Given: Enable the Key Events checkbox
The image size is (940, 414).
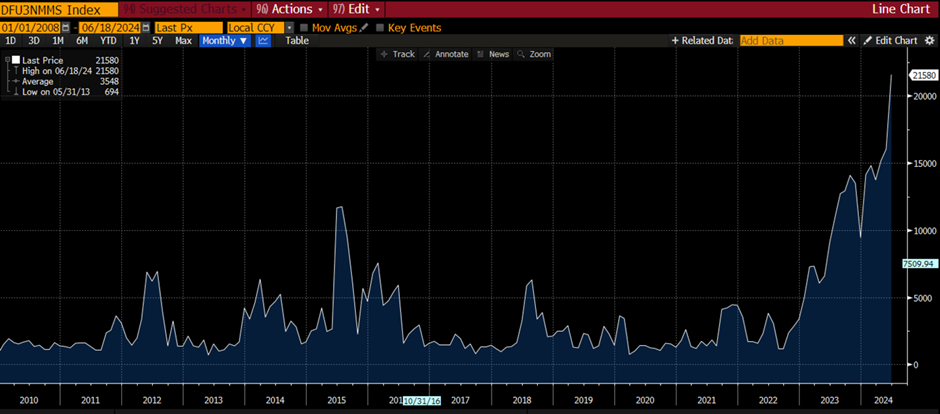Looking at the screenshot, I should point(379,28).
